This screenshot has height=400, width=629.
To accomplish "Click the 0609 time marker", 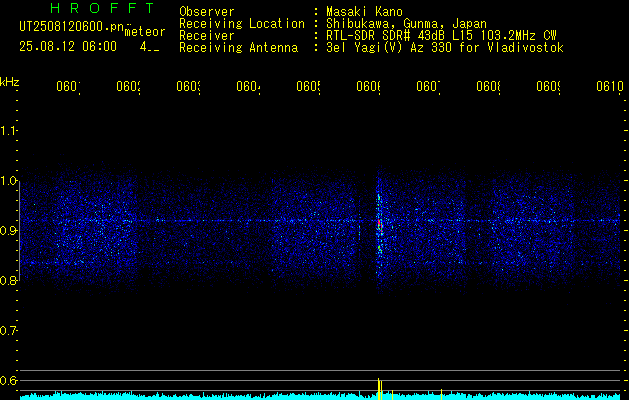I will (x=549, y=87).
